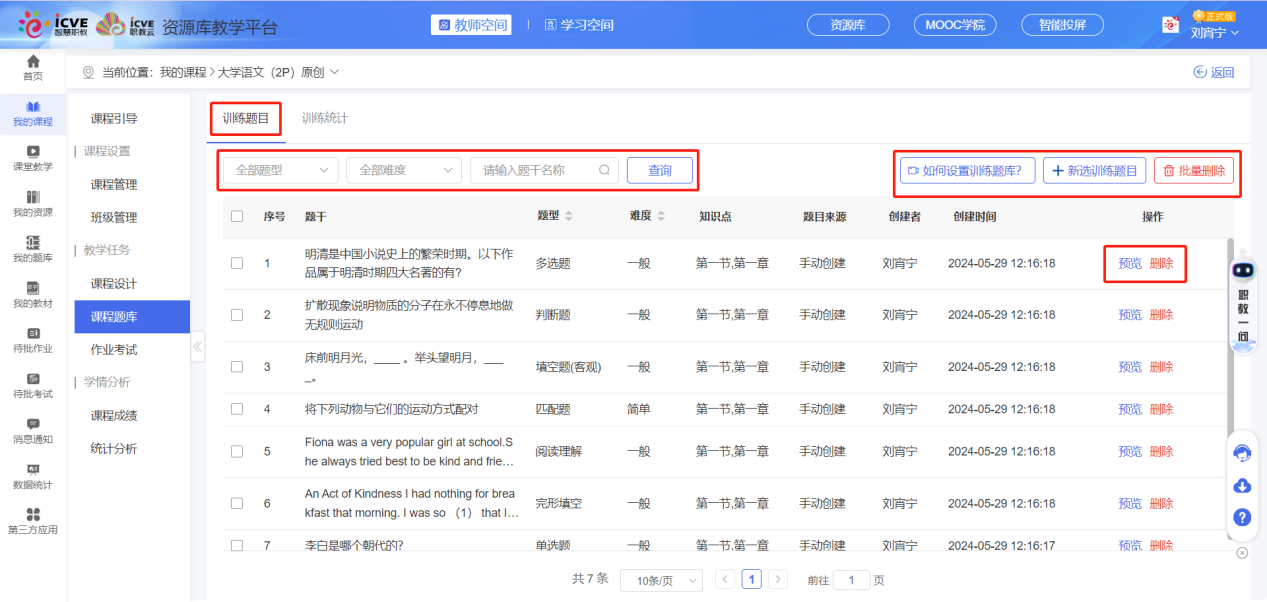Click the 新选训练题目 button
Screen dimensions: 1267x602
[x=1094, y=171]
